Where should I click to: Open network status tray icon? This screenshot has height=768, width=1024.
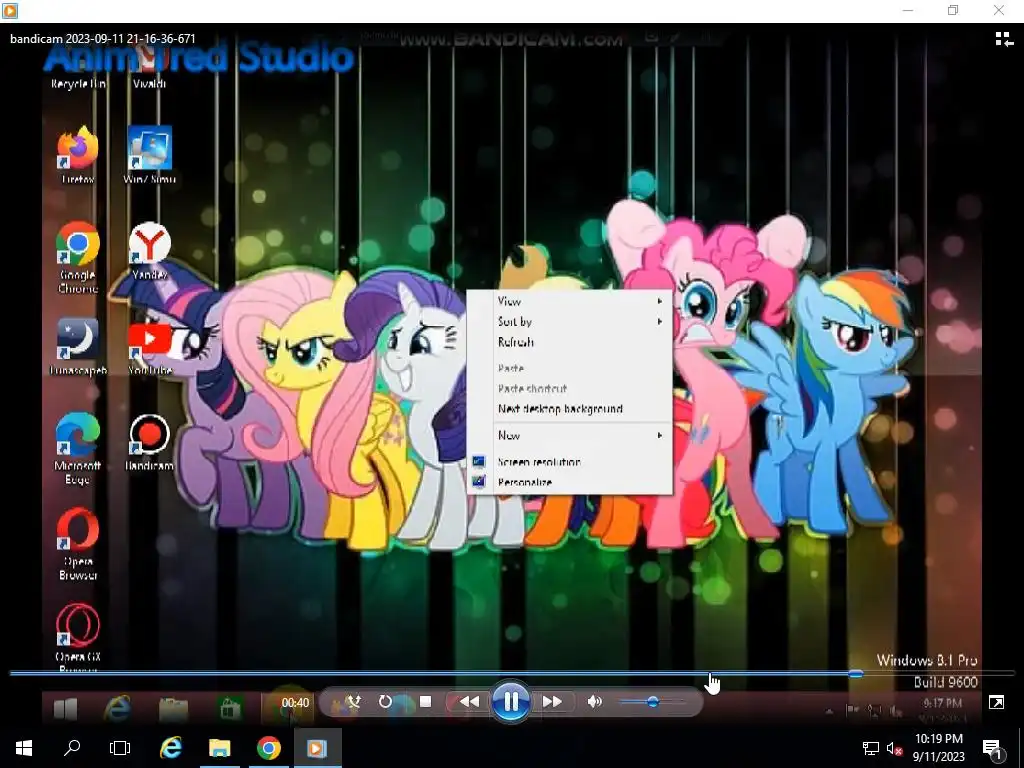[871, 748]
